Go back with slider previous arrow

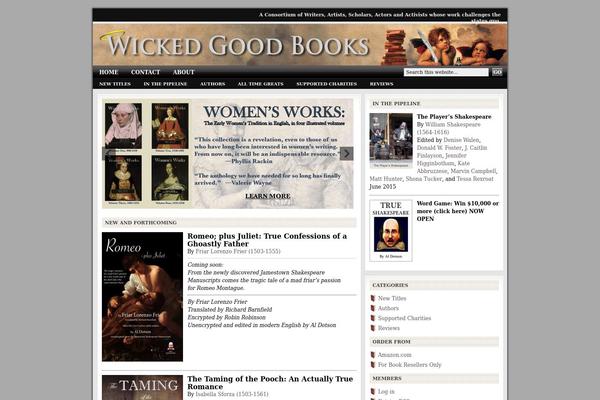coord(109,154)
